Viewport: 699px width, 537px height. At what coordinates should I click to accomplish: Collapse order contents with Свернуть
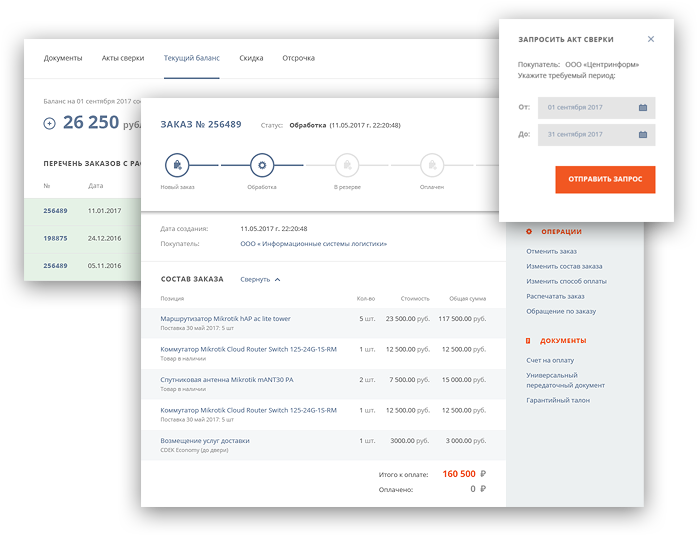click(x=260, y=279)
